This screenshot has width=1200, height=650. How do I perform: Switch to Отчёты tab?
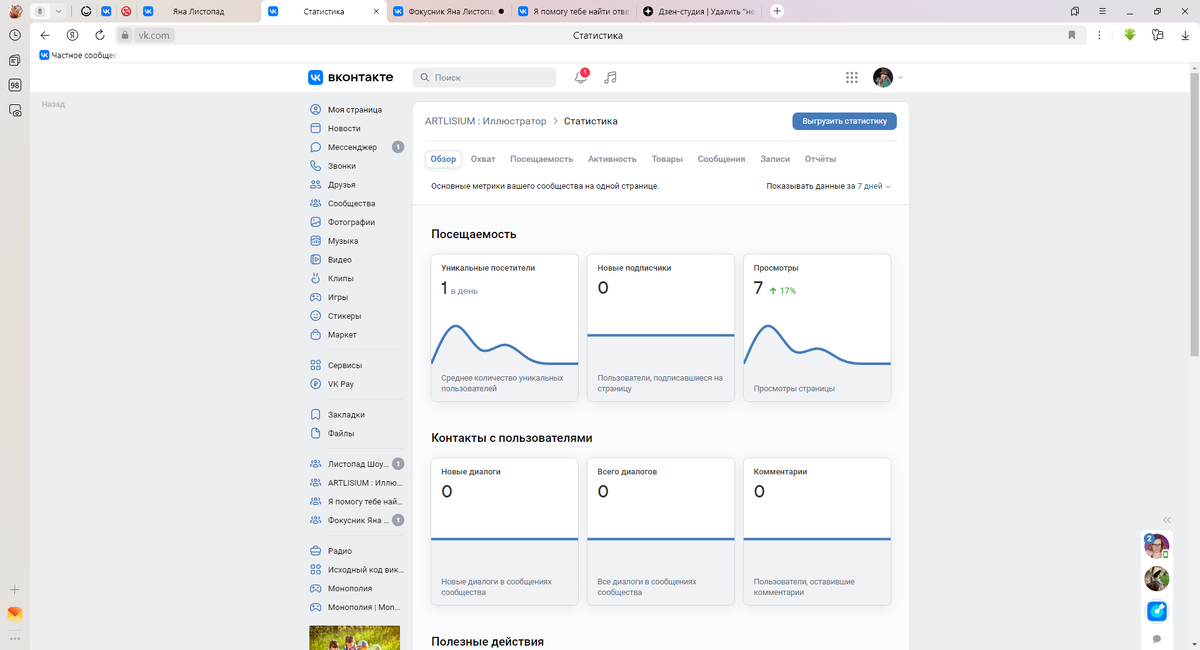coord(820,159)
